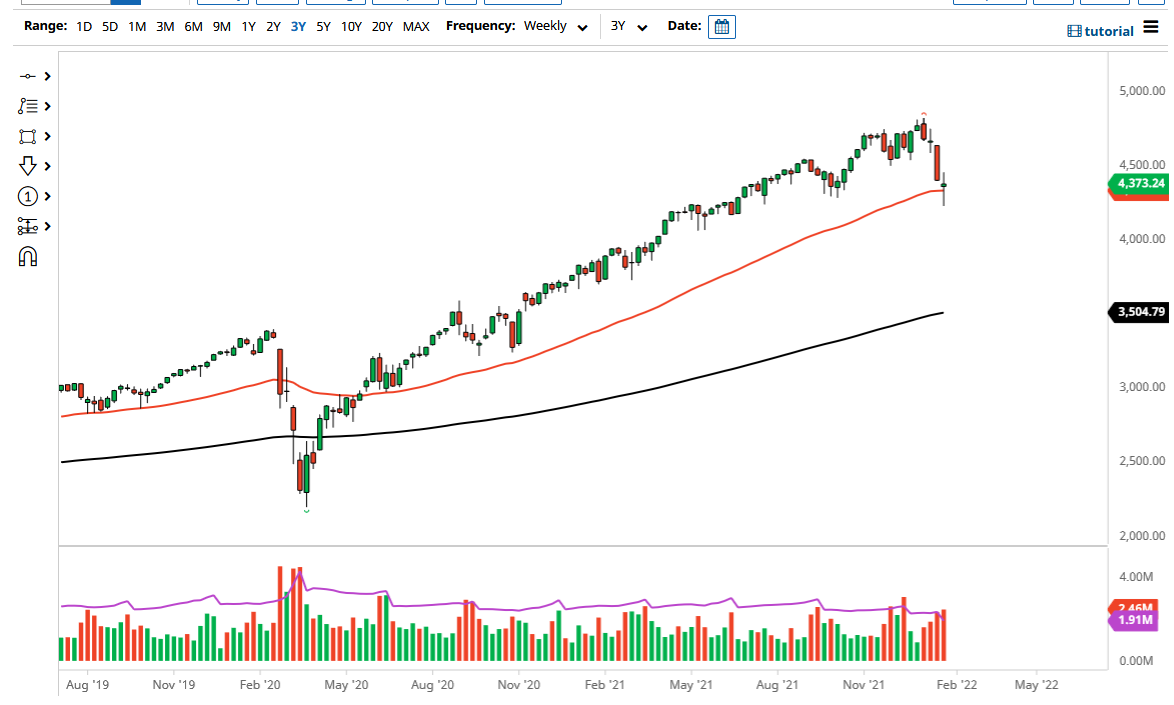Screen dimensions: 1174x705
Task: Expand the trendline tool options chevron
Action: 45,75
